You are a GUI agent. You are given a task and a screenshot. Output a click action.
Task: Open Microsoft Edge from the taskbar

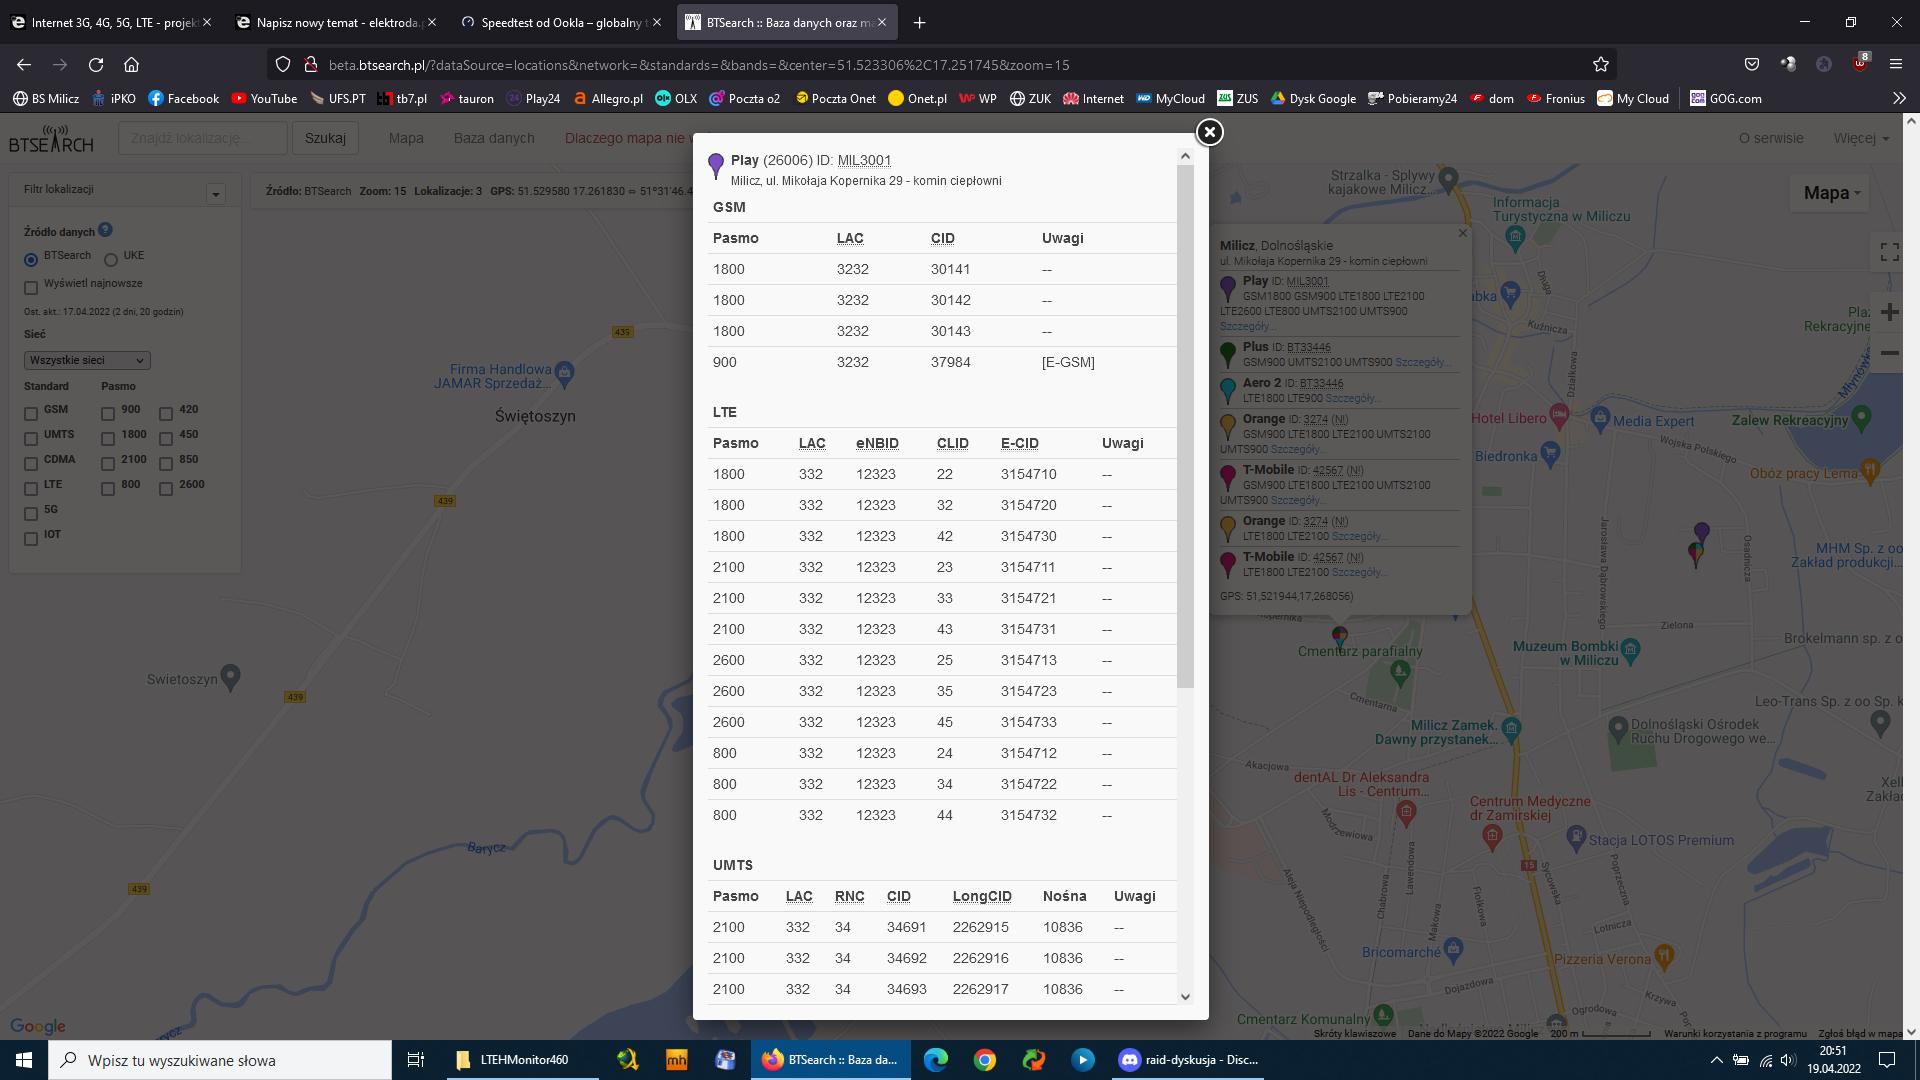[x=936, y=1060]
